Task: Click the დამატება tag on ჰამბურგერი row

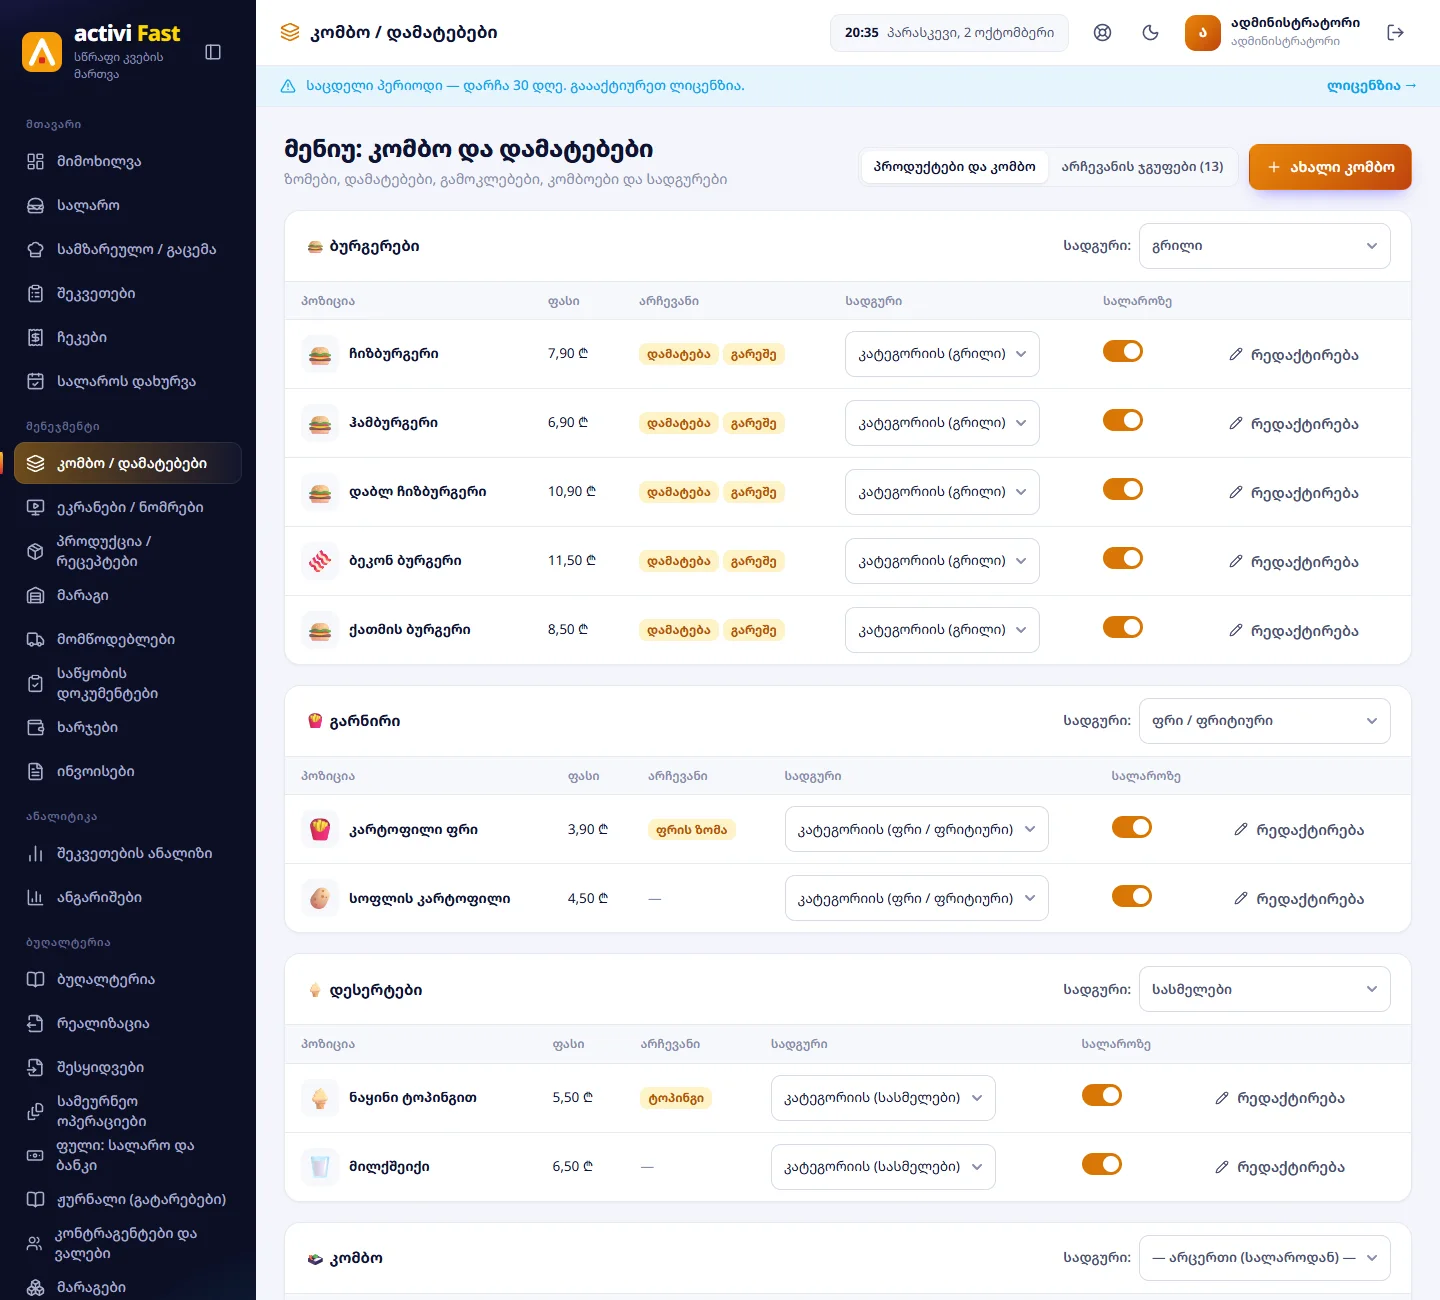Action: tap(679, 423)
